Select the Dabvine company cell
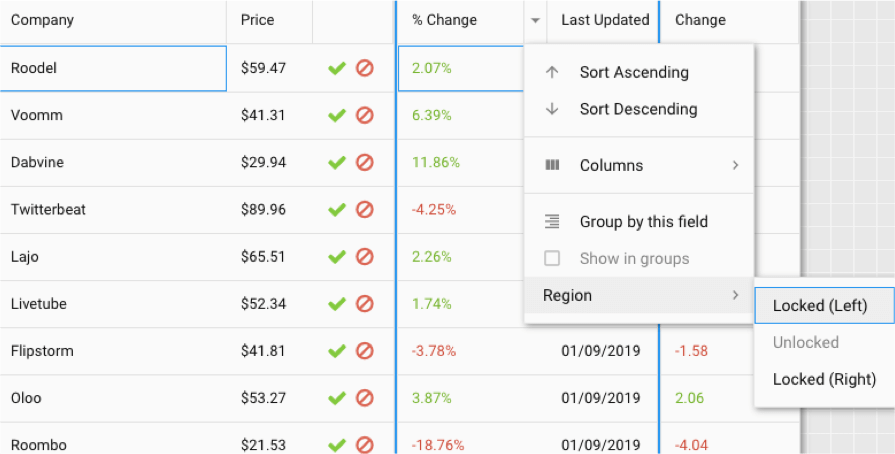 [x=113, y=163]
